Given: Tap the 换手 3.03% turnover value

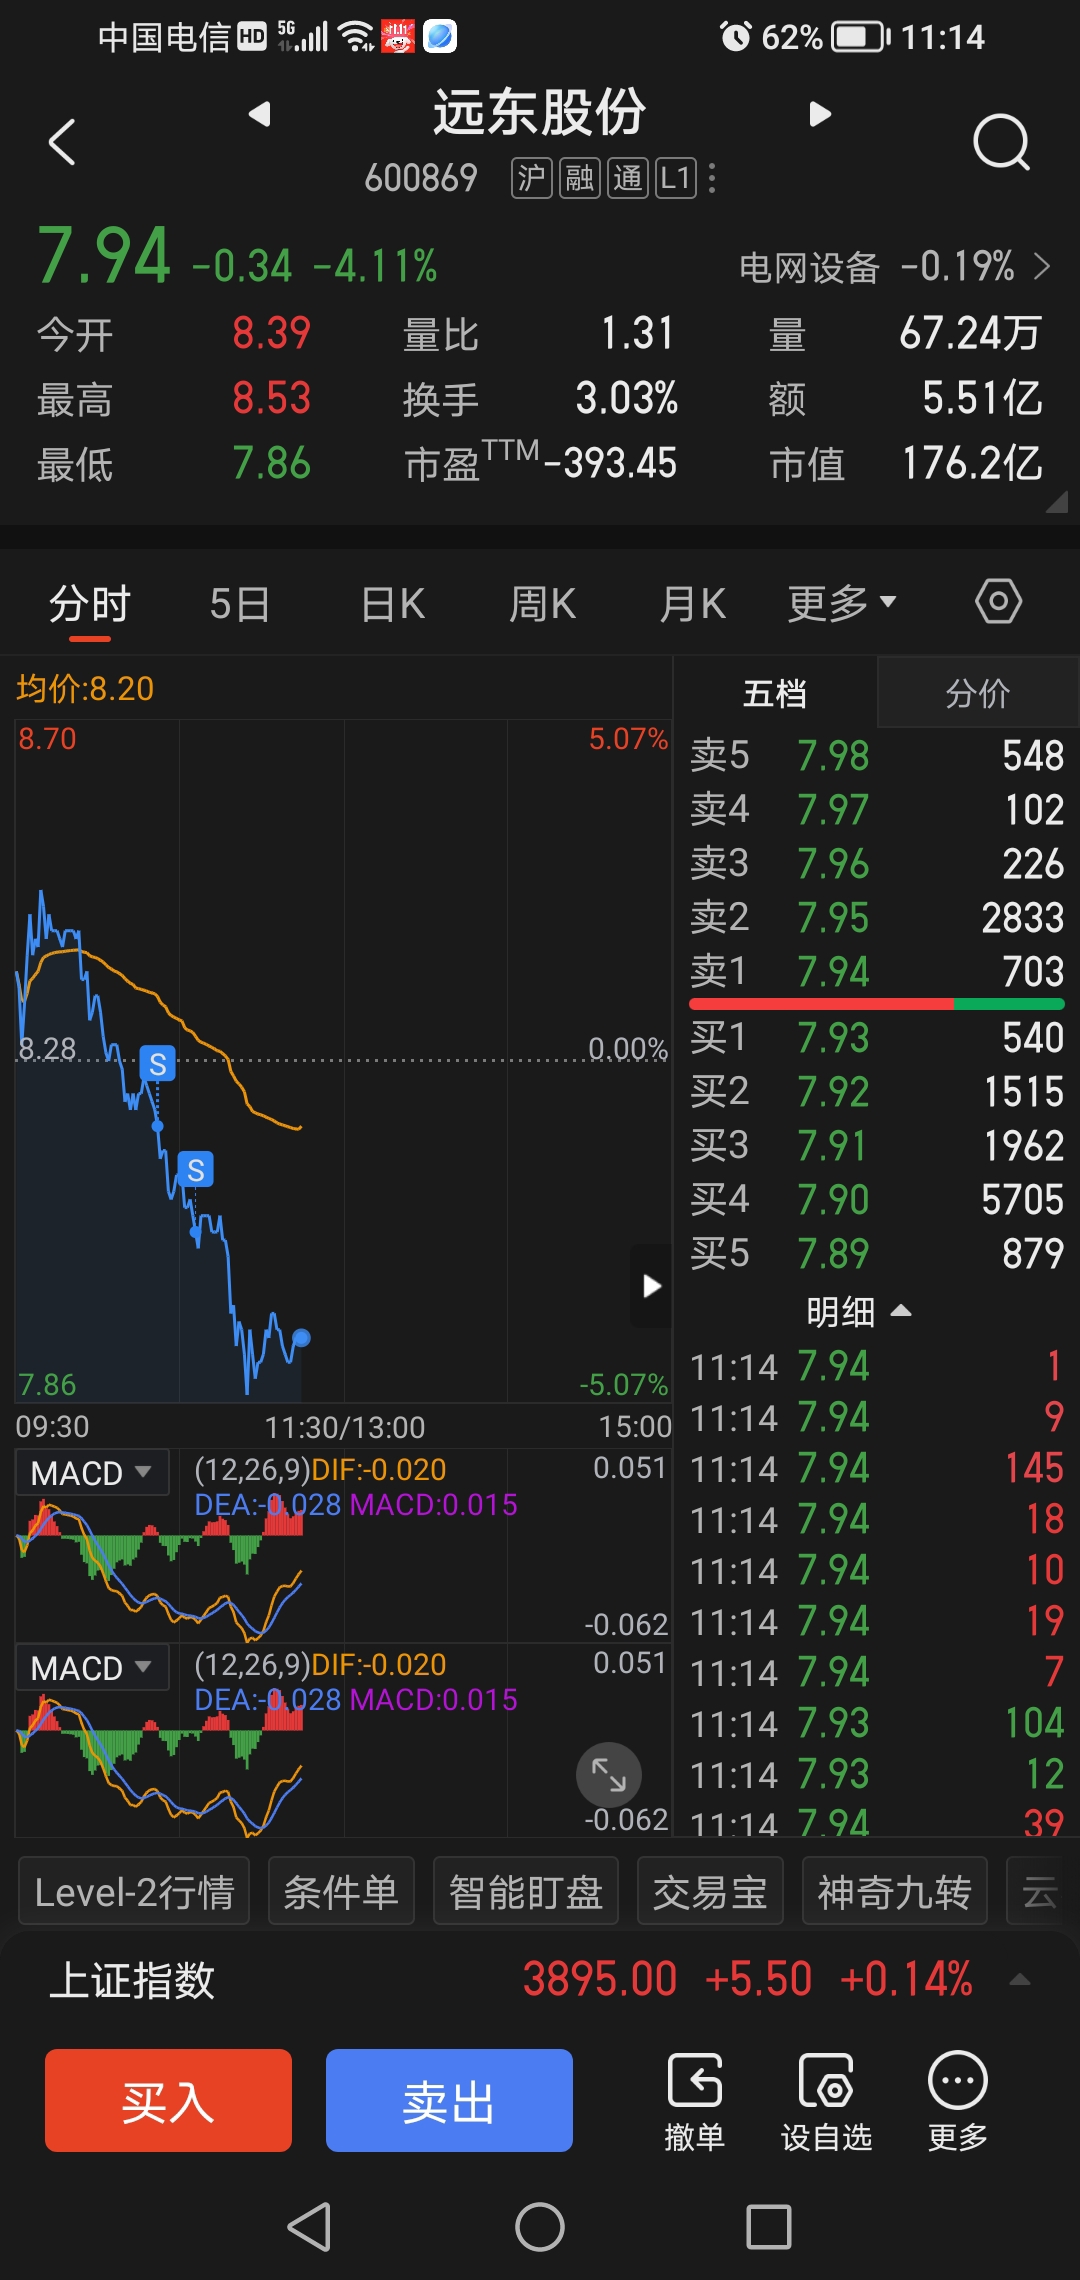Looking at the screenshot, I should coord(626,399).
